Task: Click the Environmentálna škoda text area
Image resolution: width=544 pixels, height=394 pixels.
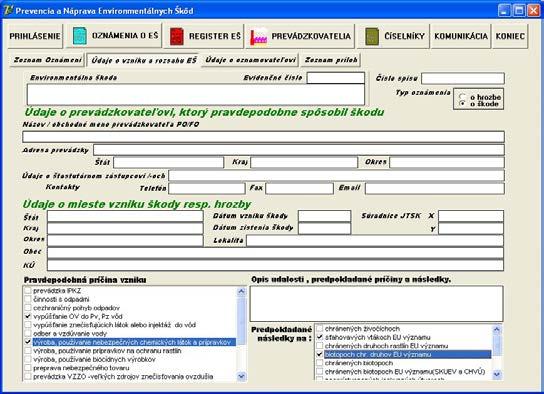Action: 196,94
